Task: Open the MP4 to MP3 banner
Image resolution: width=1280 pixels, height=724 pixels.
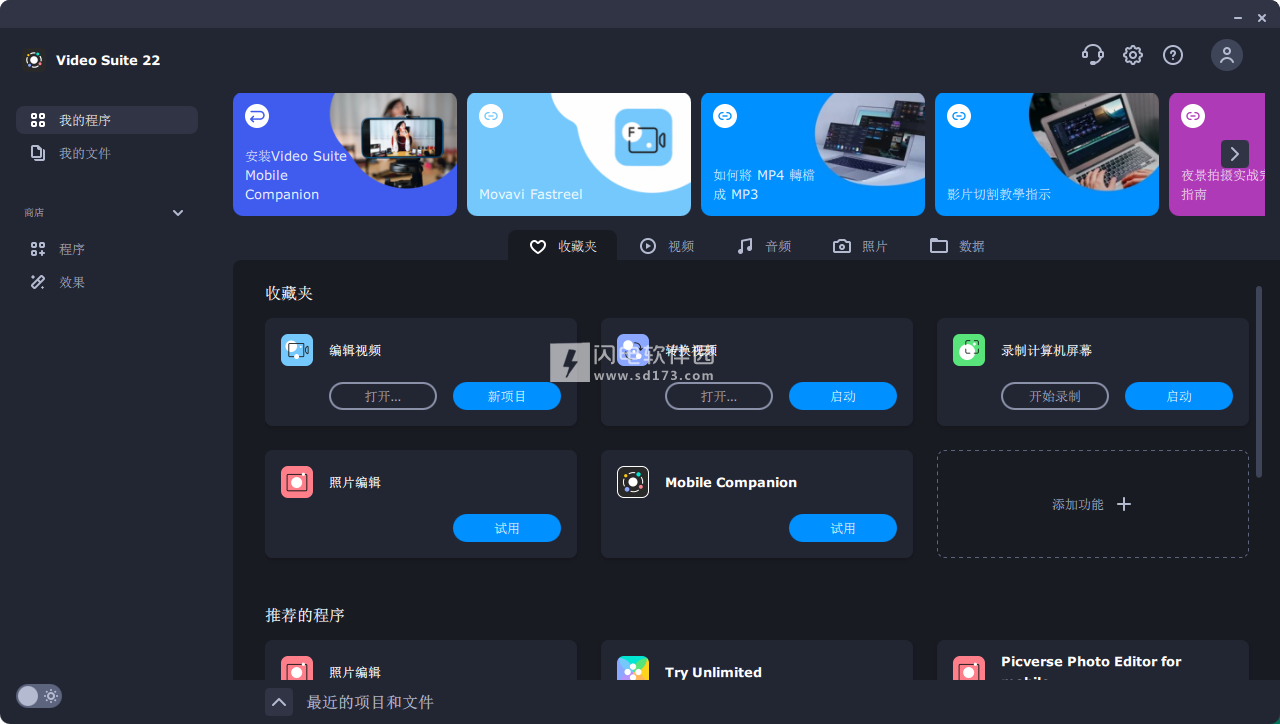Action: point(813,154)
